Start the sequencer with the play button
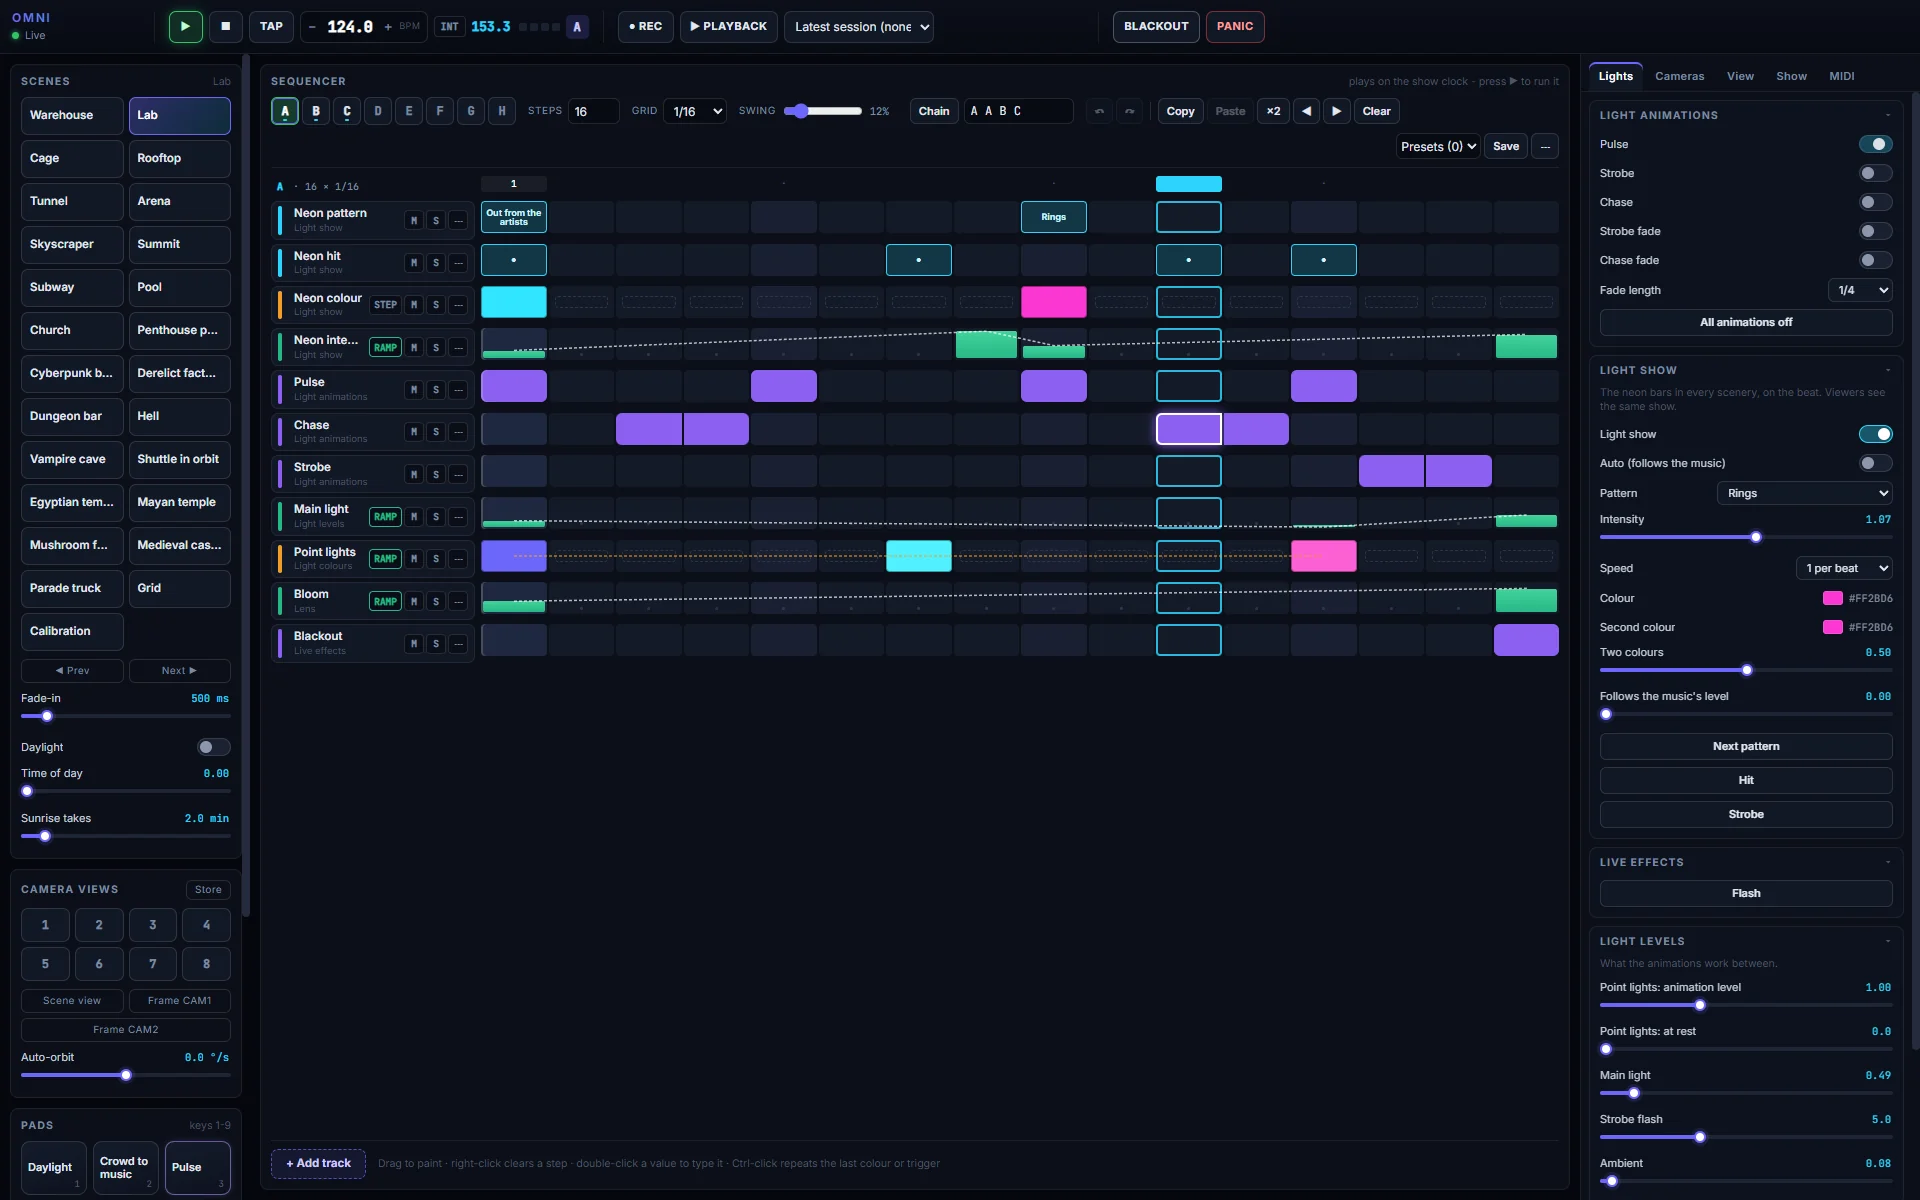The height and width of the screenshot is (1200, 1920). tap(185, 26)
